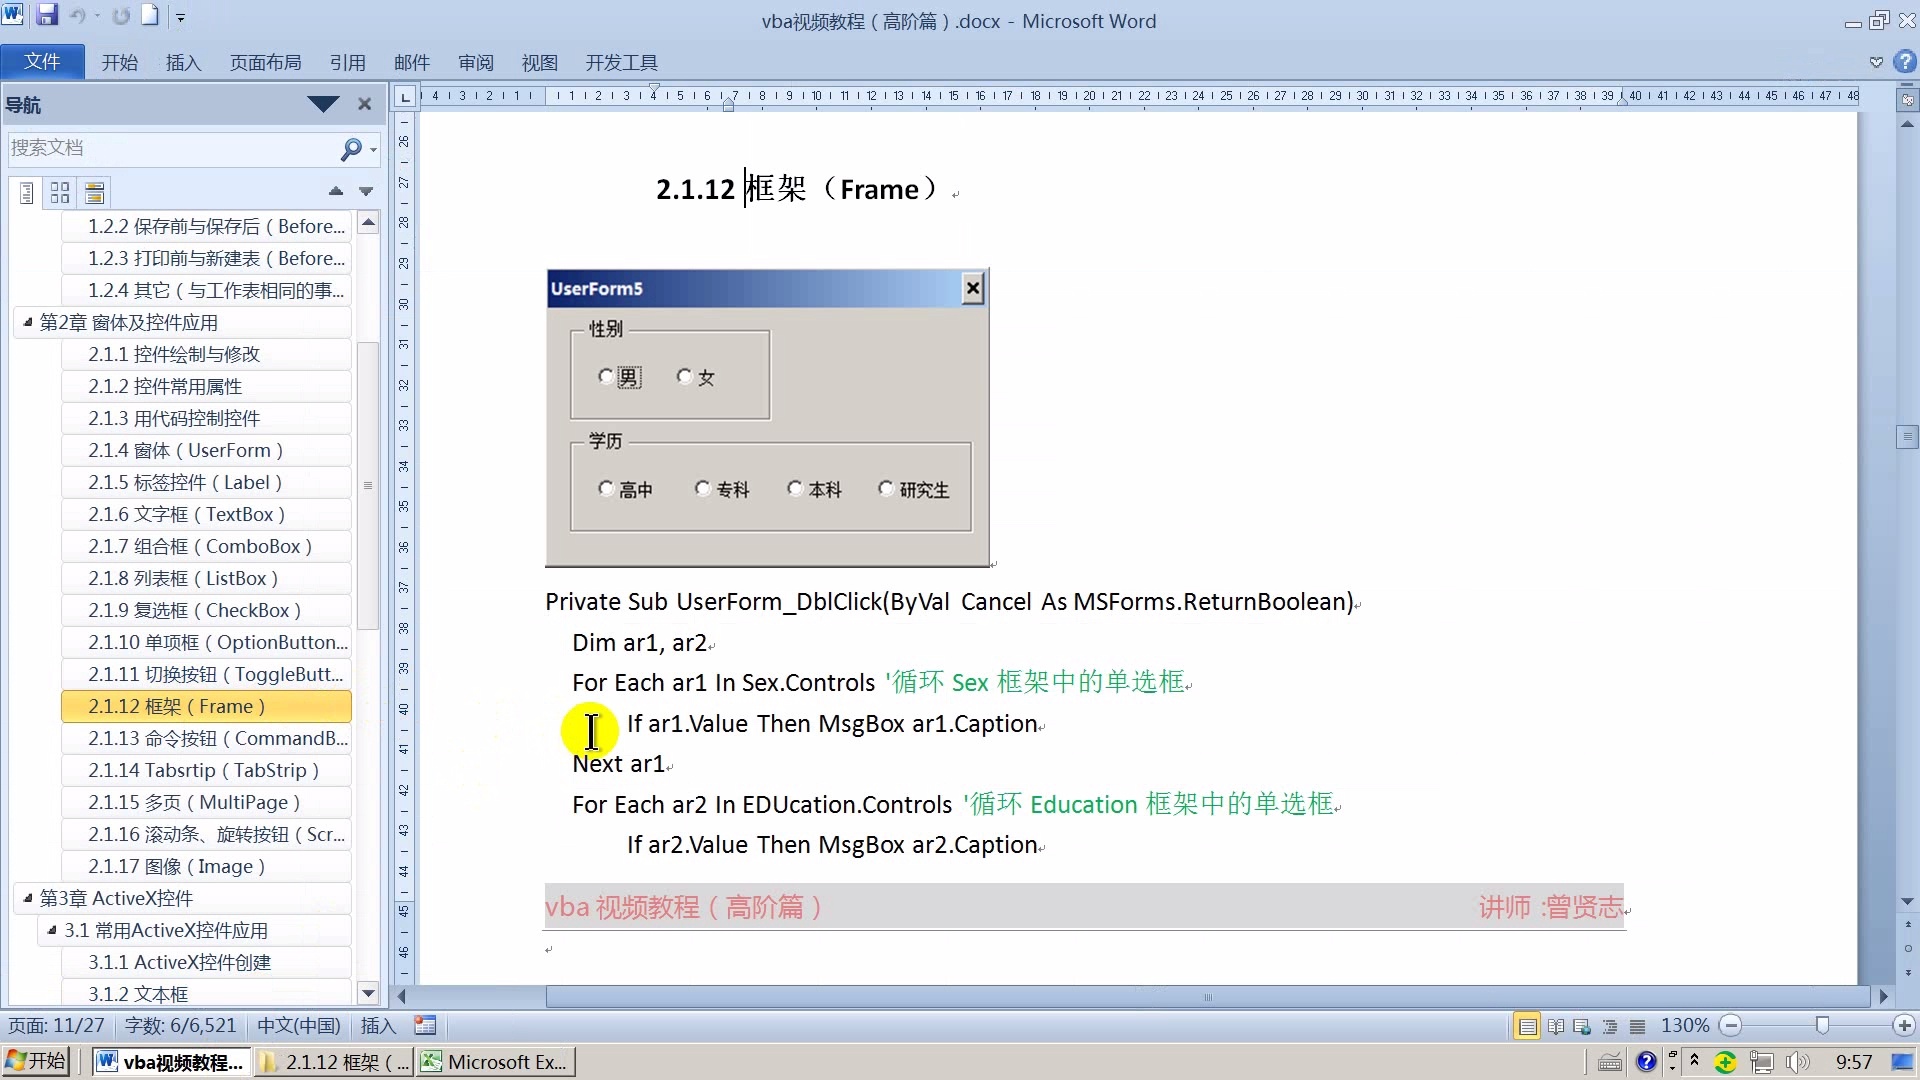Switch to full screen reading view
Screen dimensions: 1920x1080
click(x=1557, y=1025)
